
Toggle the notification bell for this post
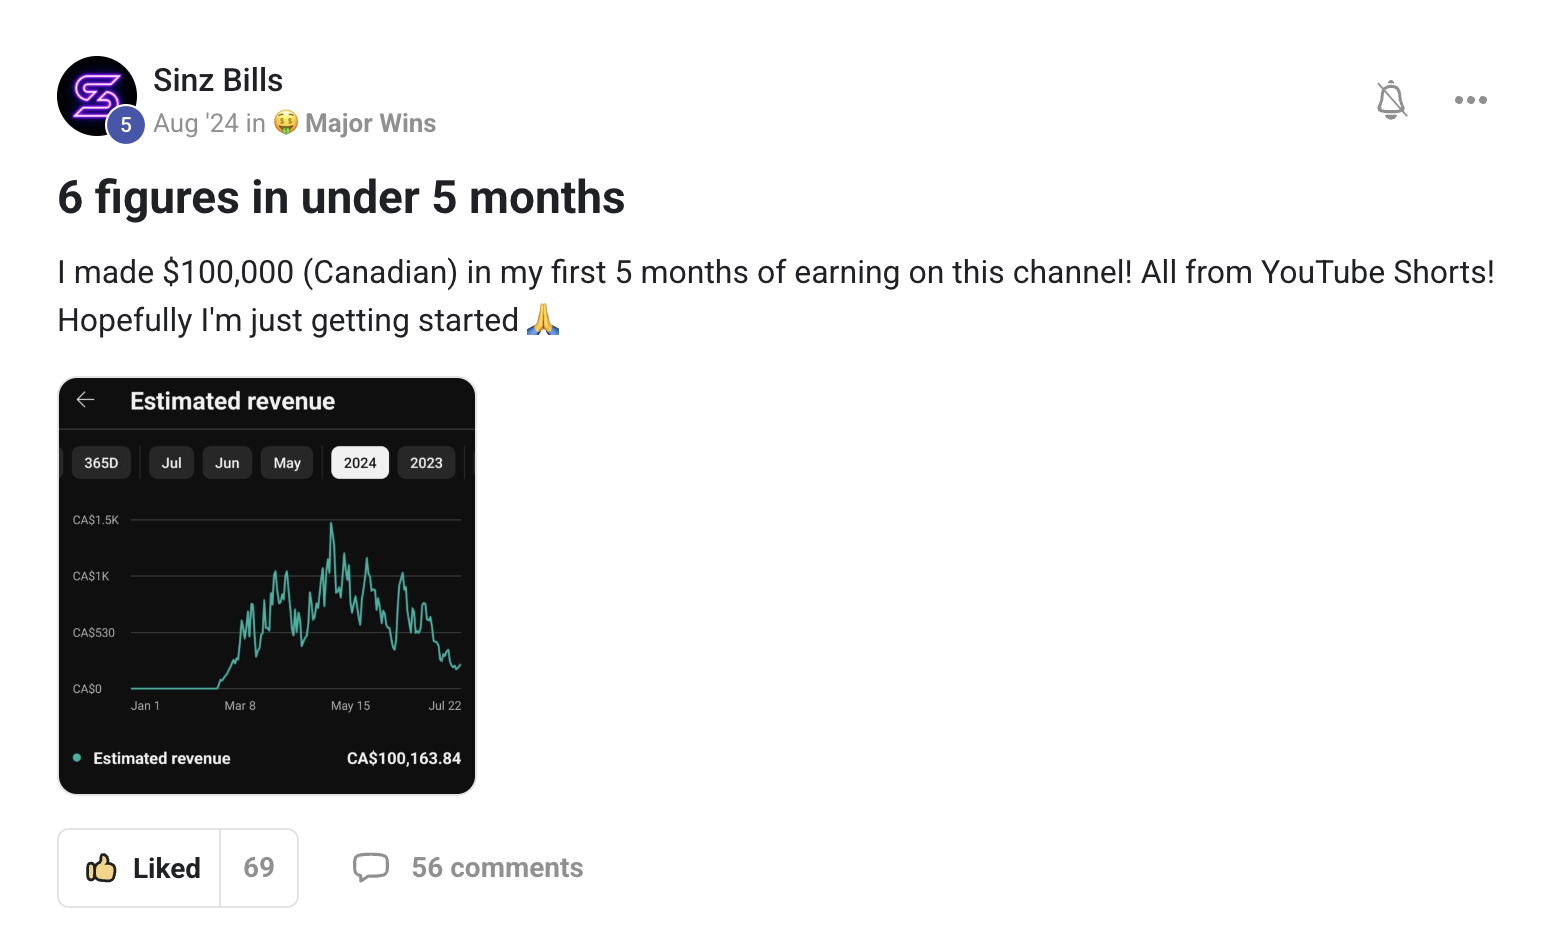pyautogui.click(x=1391, y=100)
